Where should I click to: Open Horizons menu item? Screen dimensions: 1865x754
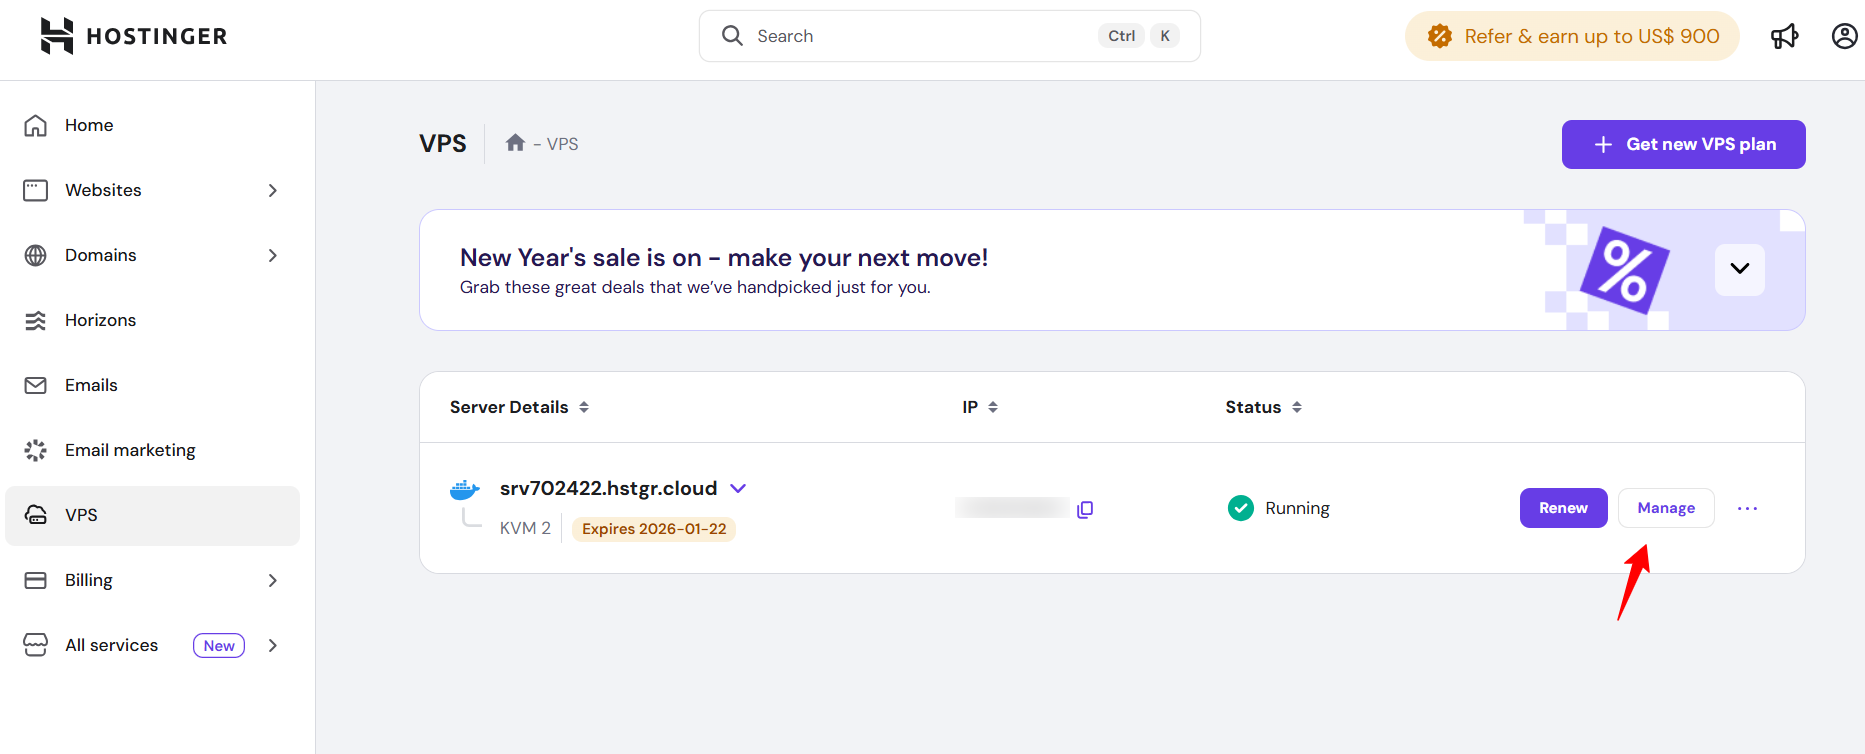point(152,320)
